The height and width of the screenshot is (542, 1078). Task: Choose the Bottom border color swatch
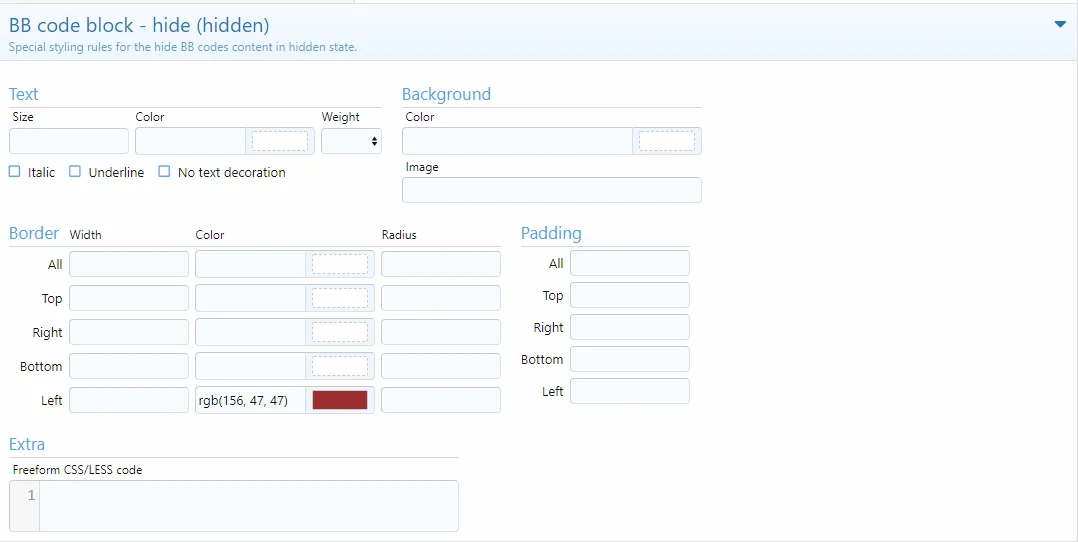point(340,366)
